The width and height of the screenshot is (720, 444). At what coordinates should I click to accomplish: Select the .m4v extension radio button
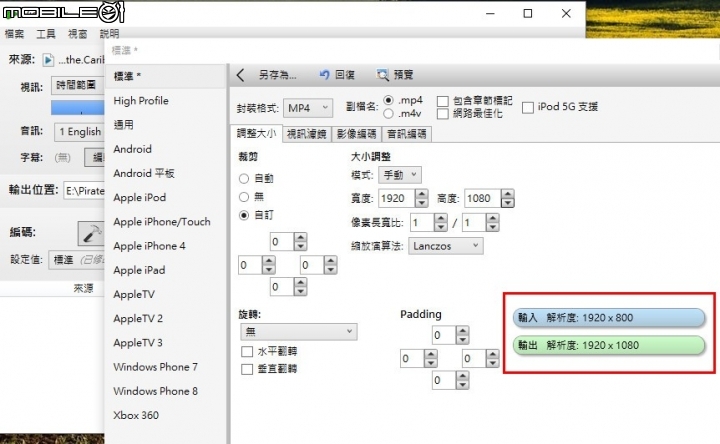pyautogui.click(x=388, y=113)
